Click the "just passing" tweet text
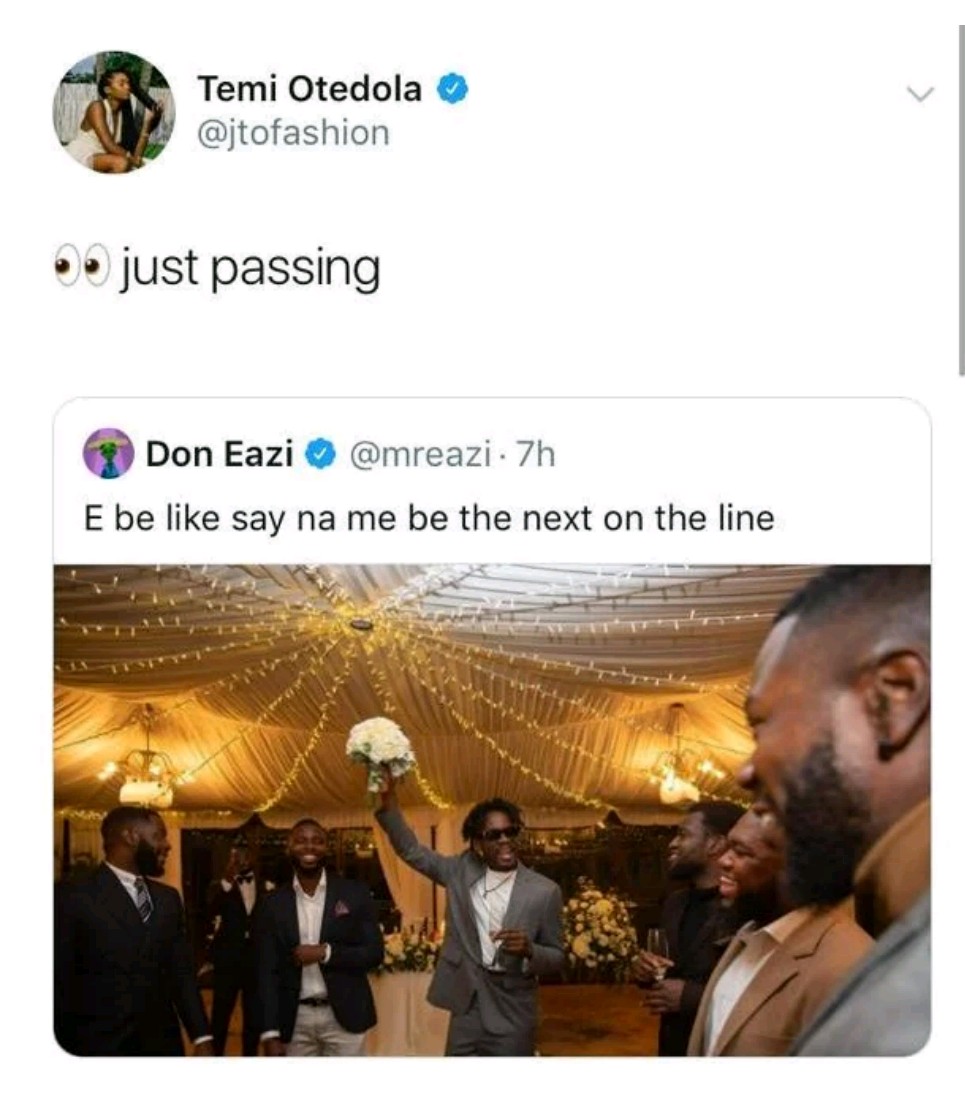 point(251,270)
